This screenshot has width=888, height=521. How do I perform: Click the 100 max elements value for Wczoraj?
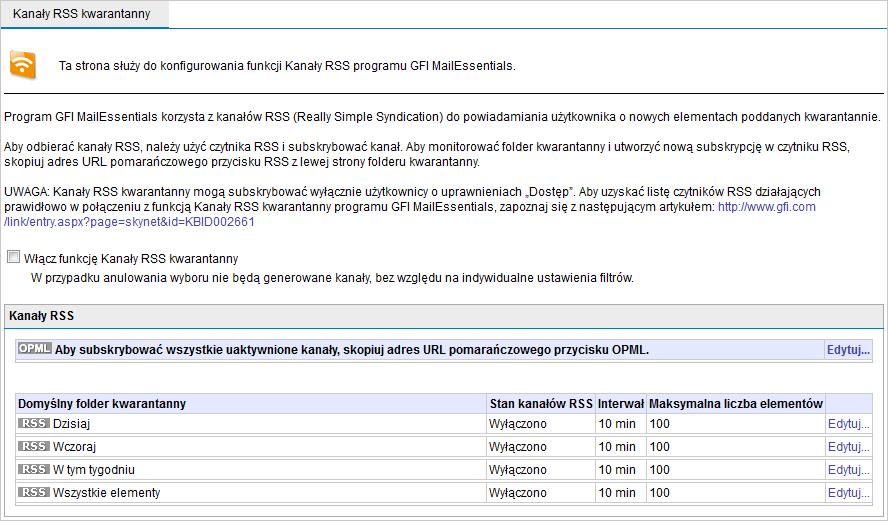tap(659, 447)
